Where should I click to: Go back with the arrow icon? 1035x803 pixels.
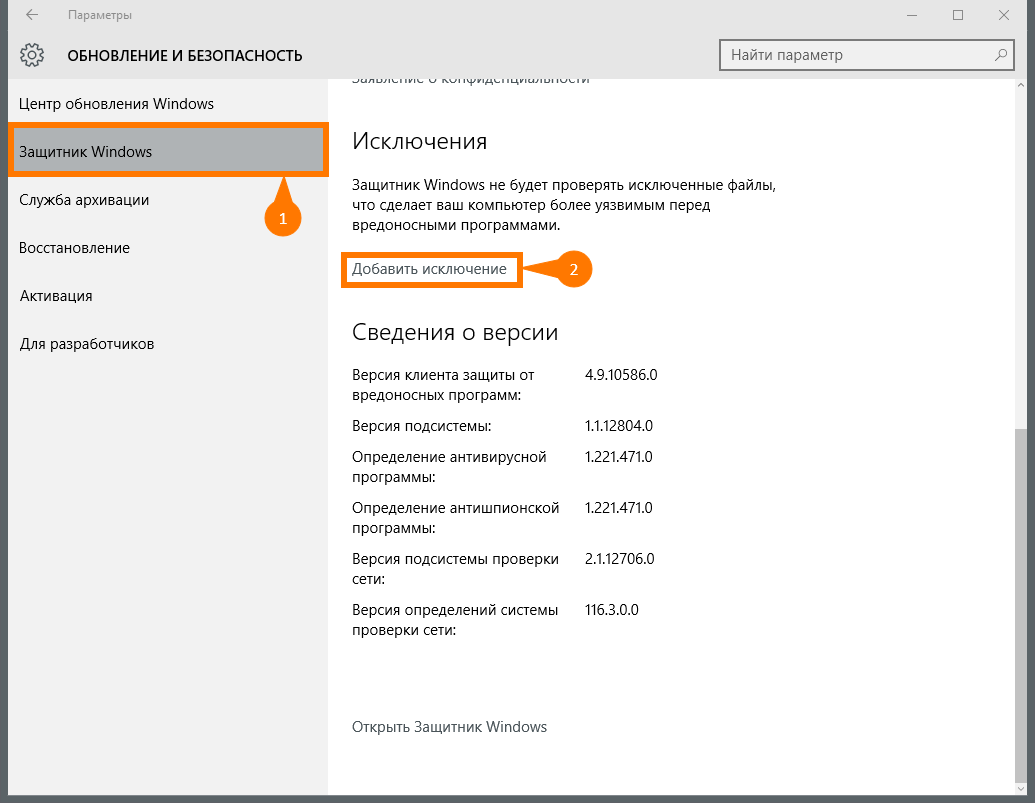(32, 15)
